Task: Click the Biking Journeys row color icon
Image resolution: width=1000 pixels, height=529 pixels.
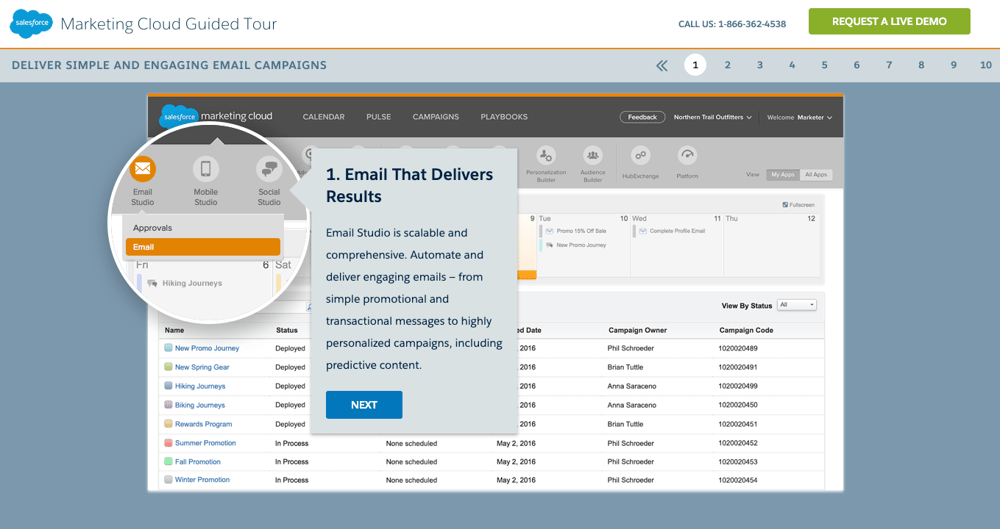Action: point(168,405)
